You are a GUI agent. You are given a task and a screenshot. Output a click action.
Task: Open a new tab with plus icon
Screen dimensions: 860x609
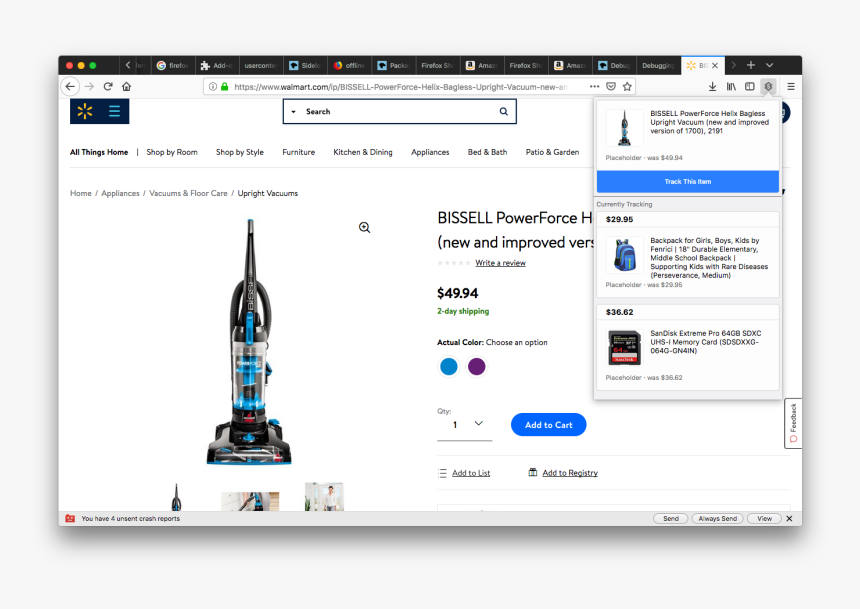(x=751, y=65)
